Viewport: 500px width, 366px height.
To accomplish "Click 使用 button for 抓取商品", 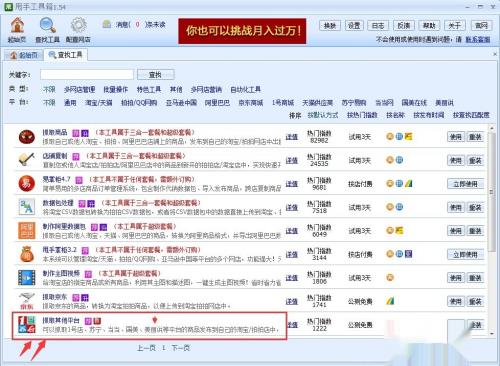I will pos(456,137).
